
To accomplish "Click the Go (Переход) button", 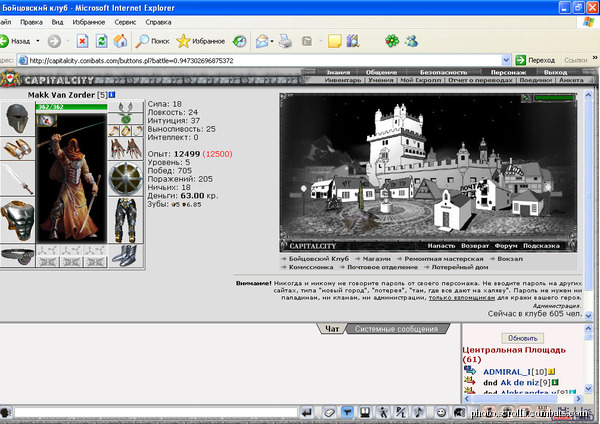I will [535, 60].
